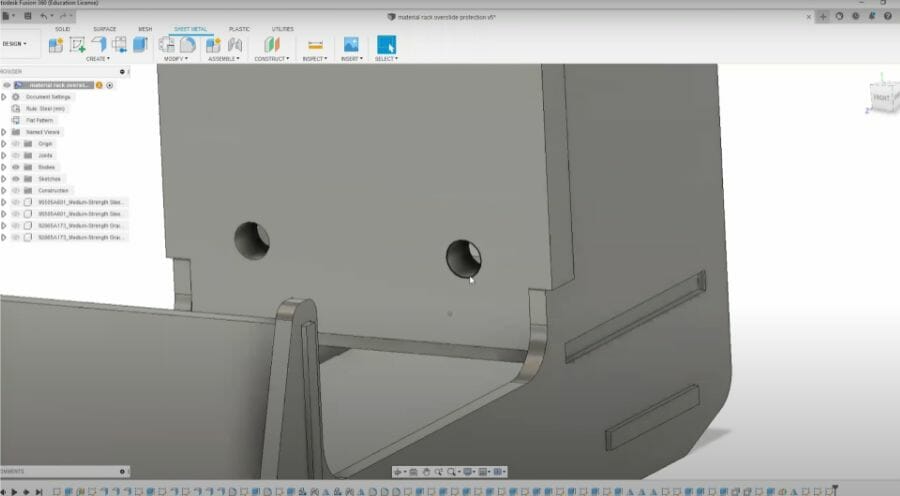900x496 pixels.
Task: Click the Insert image icon
Action: 351,44
